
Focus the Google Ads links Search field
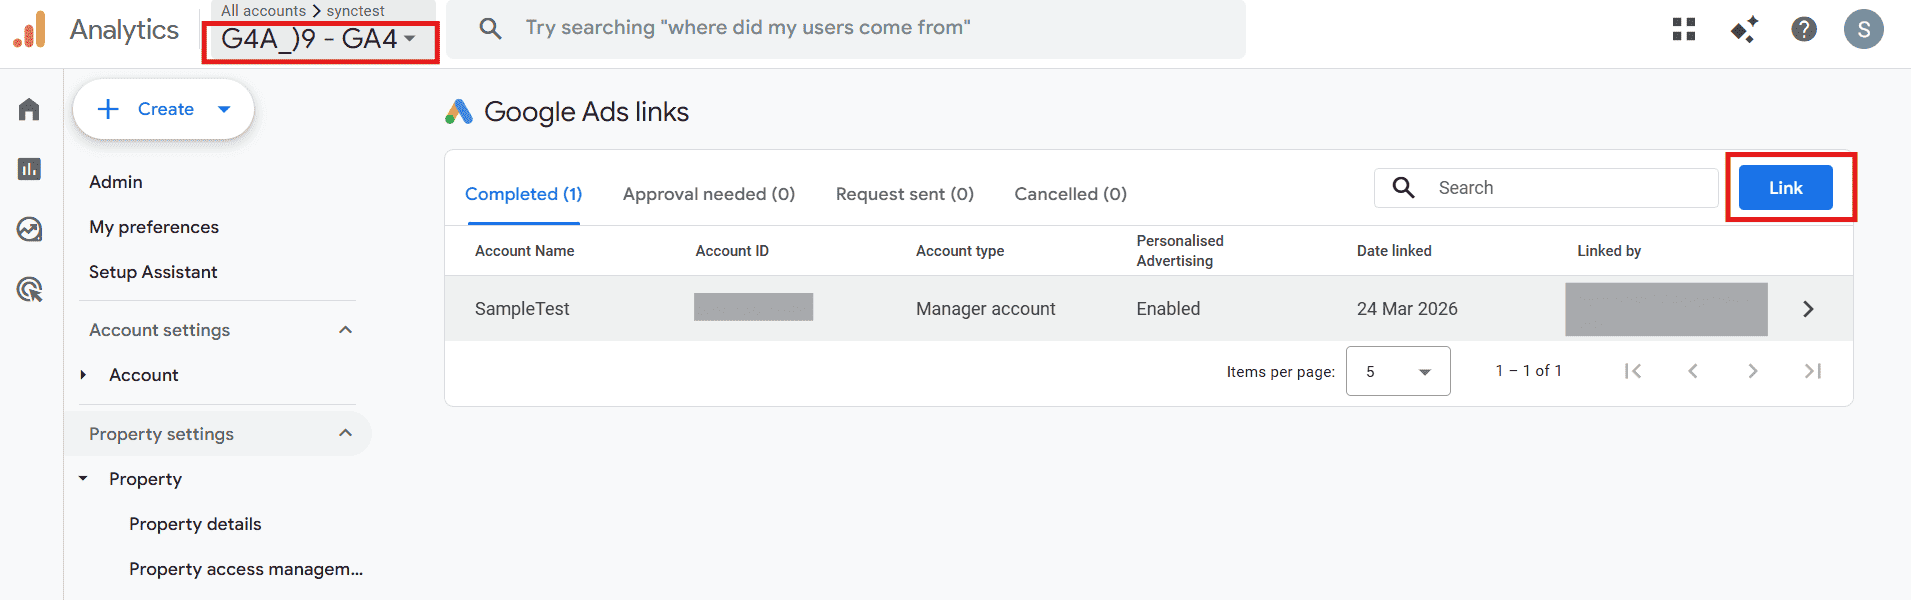tap(1546, 188)
